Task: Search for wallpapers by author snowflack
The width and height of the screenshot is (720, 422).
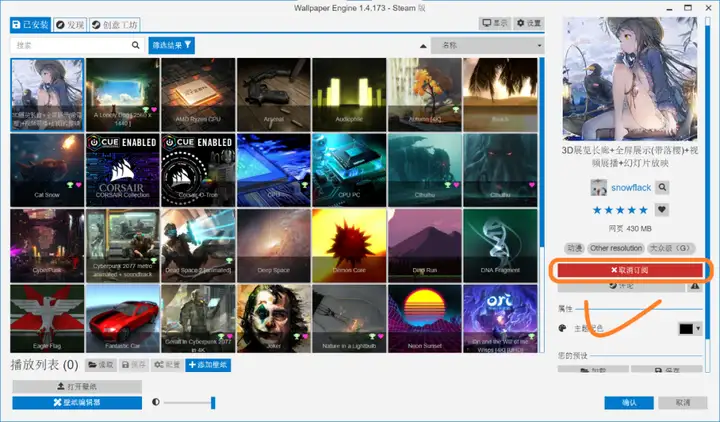Action: (x=662, y=187)
